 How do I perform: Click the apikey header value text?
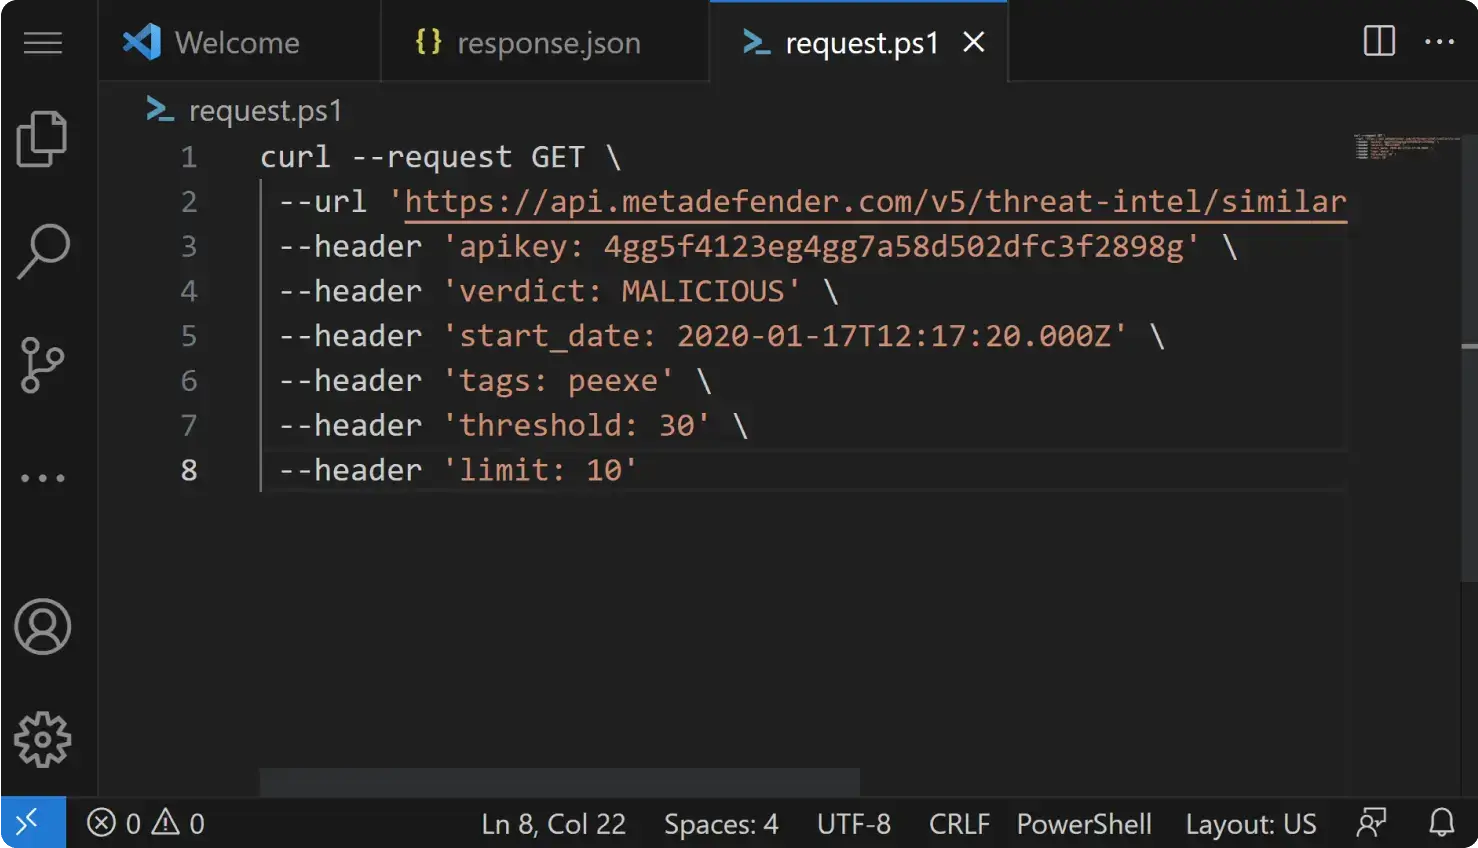coord(893,247)
